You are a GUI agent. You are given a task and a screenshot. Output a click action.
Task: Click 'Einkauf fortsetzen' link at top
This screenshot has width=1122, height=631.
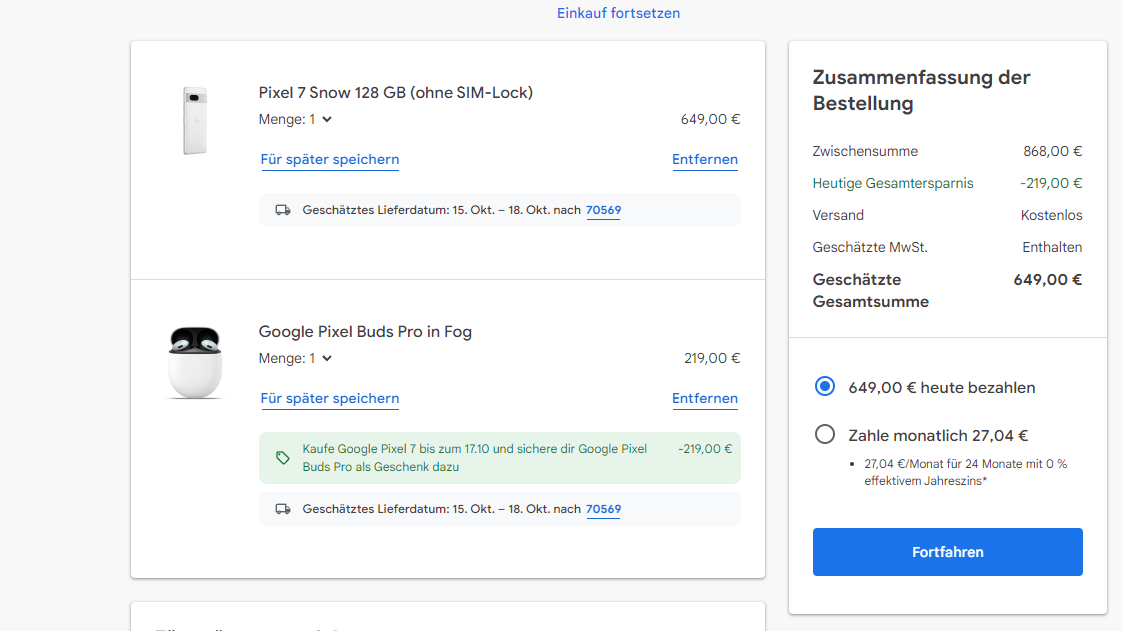(x=618, y=13)
